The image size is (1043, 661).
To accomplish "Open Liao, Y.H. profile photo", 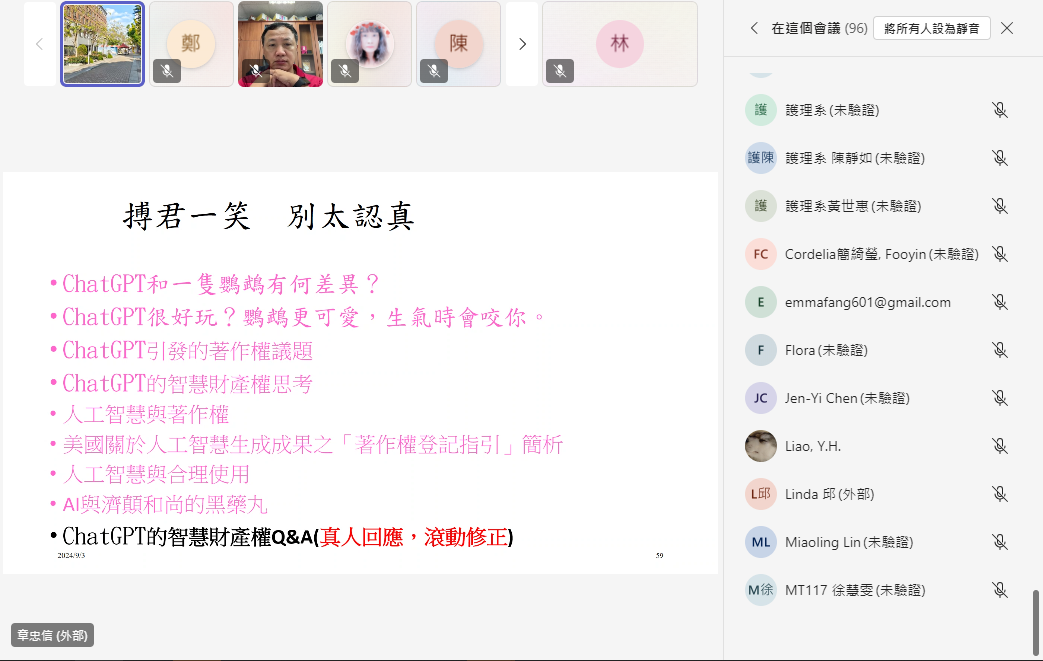I will tap(760, 446).
